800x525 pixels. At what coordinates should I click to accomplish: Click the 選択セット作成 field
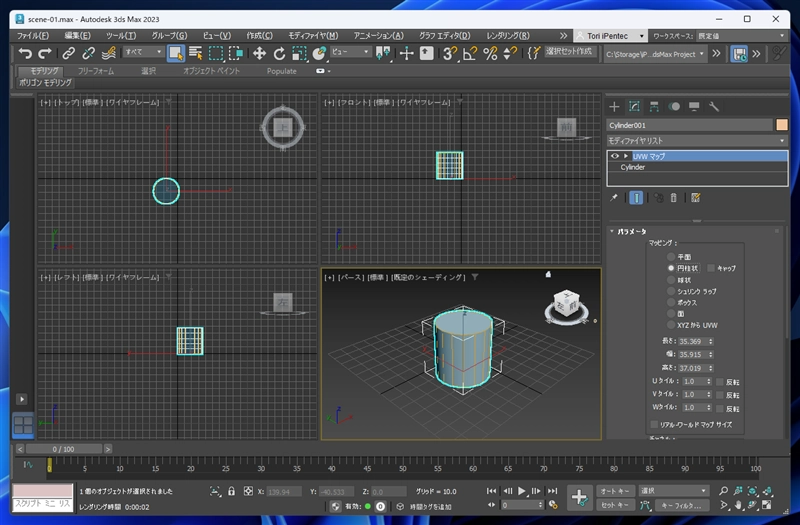tap(569, 52)
